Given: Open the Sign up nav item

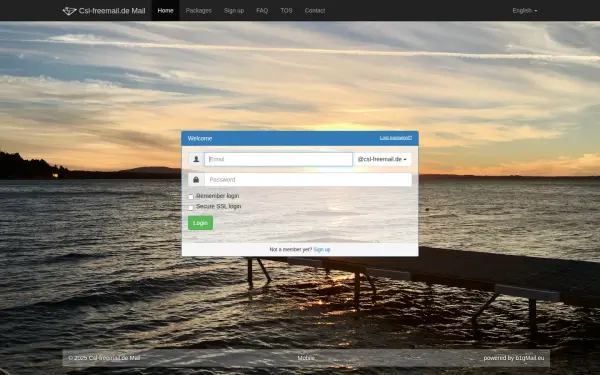Looking at the screenshot, I should pos(234,10).
